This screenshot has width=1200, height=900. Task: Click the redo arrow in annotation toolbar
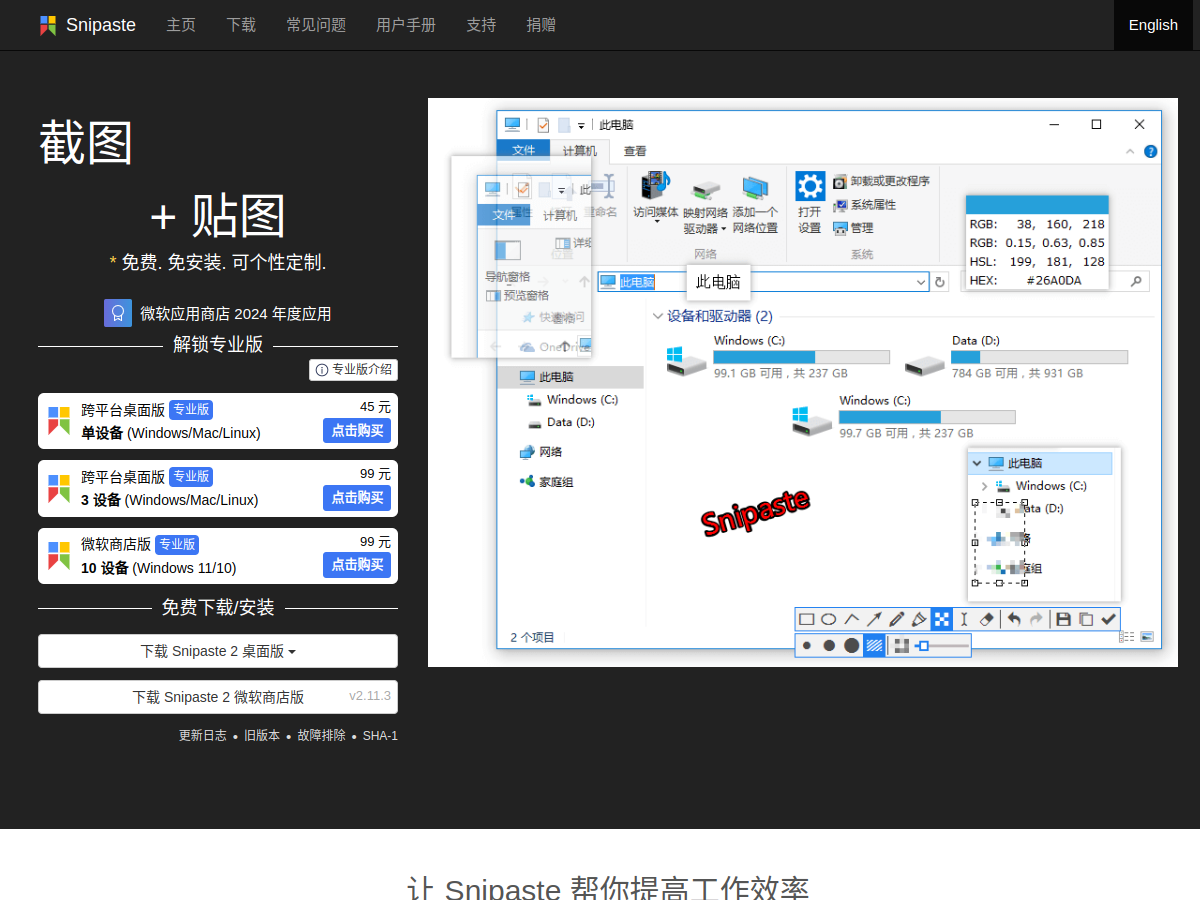pos(1036,619)
